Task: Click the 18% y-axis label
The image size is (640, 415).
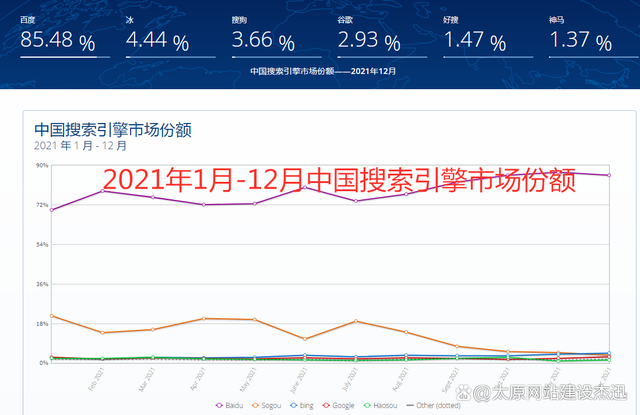Action: click(42, 324)
